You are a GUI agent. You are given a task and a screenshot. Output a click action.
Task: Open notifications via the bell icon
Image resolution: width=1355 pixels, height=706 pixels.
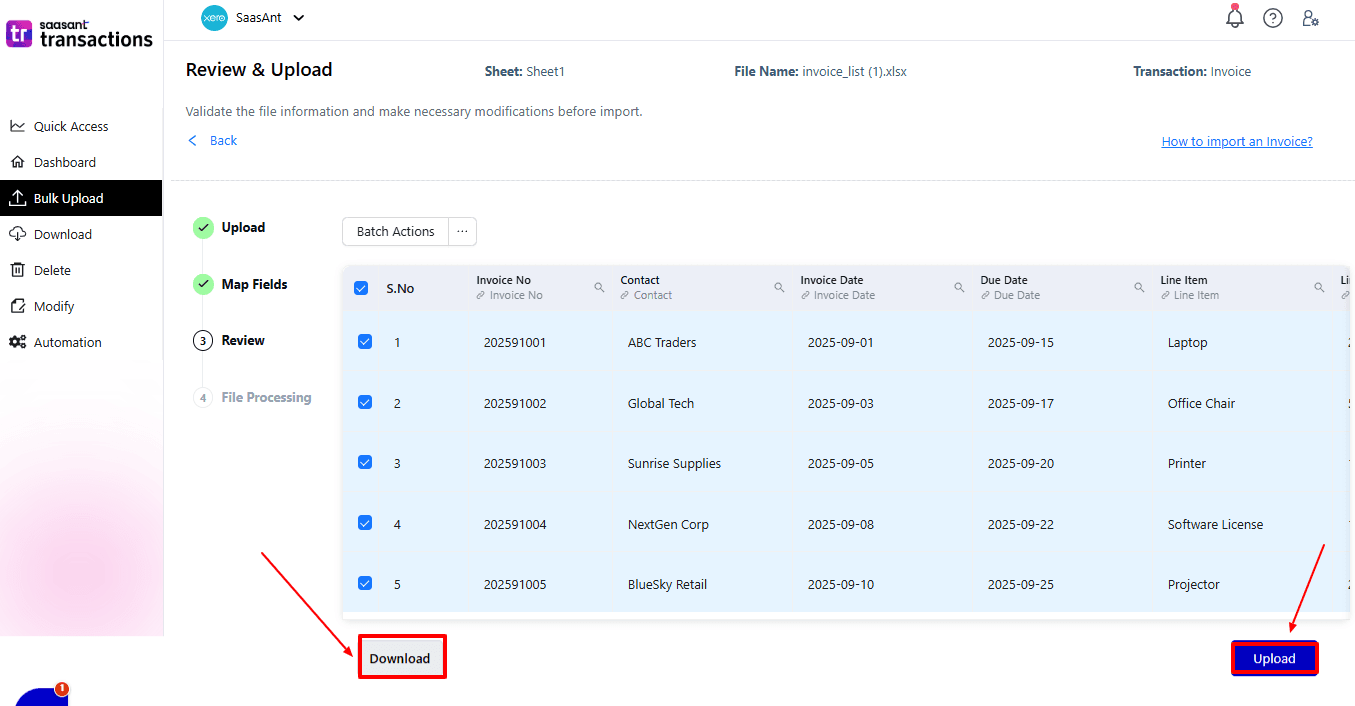(1234, 17)
